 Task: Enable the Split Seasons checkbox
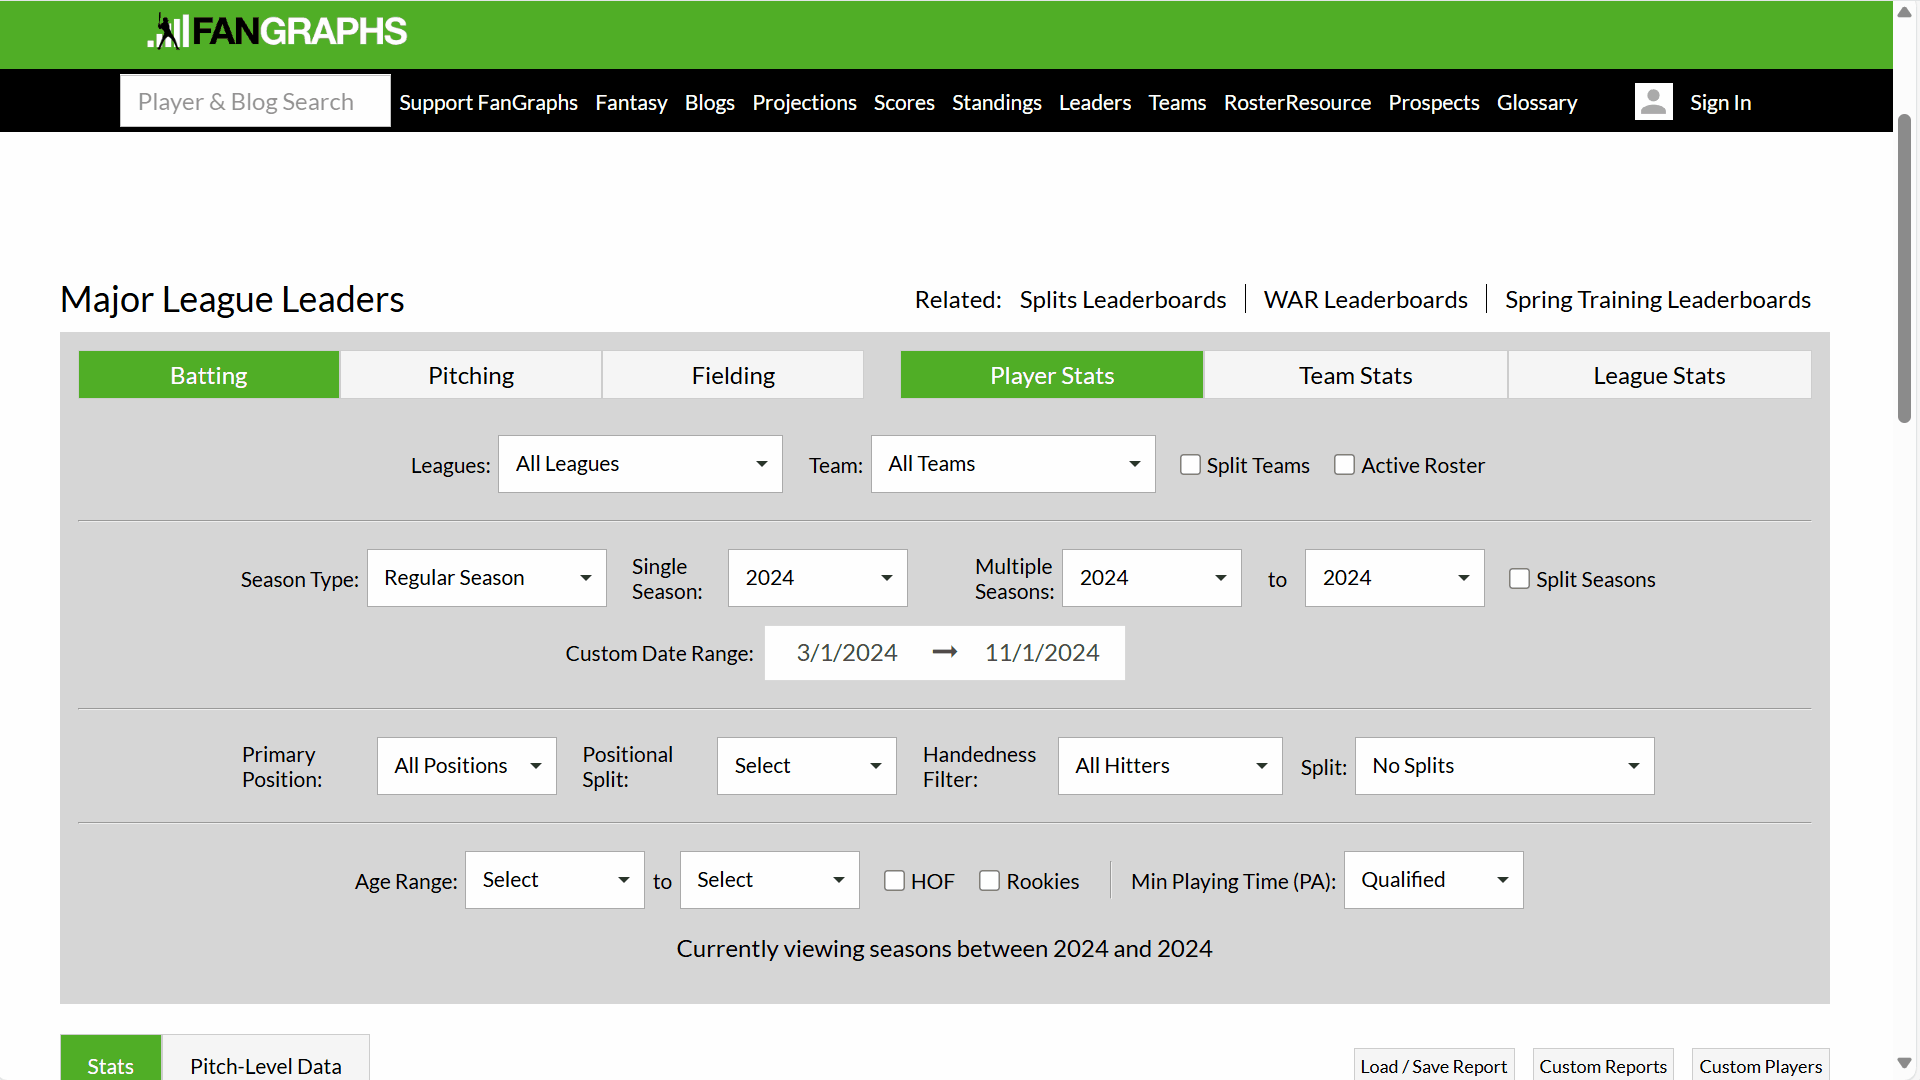(x=1519, y=579)
